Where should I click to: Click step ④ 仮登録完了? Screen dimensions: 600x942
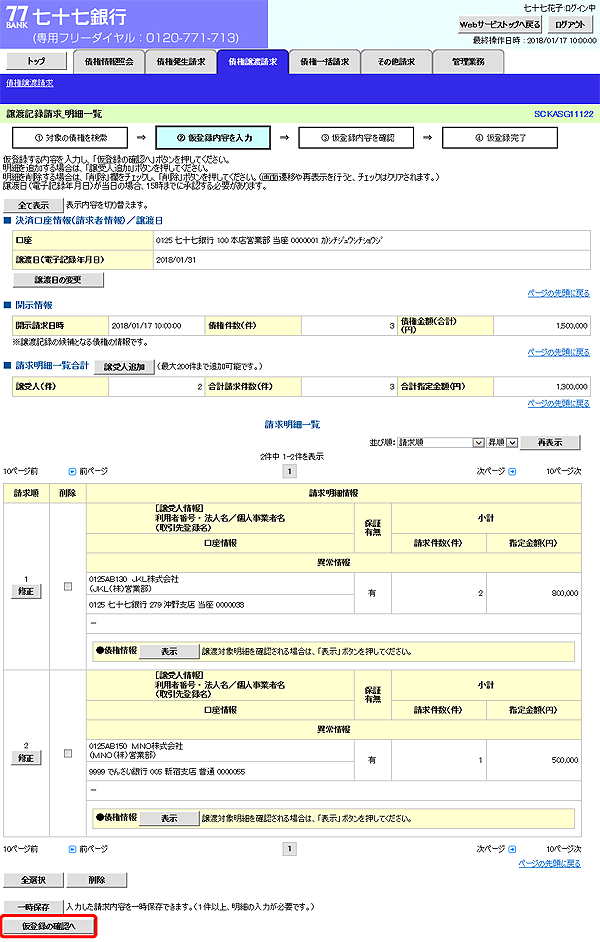(x=500, y=138)
